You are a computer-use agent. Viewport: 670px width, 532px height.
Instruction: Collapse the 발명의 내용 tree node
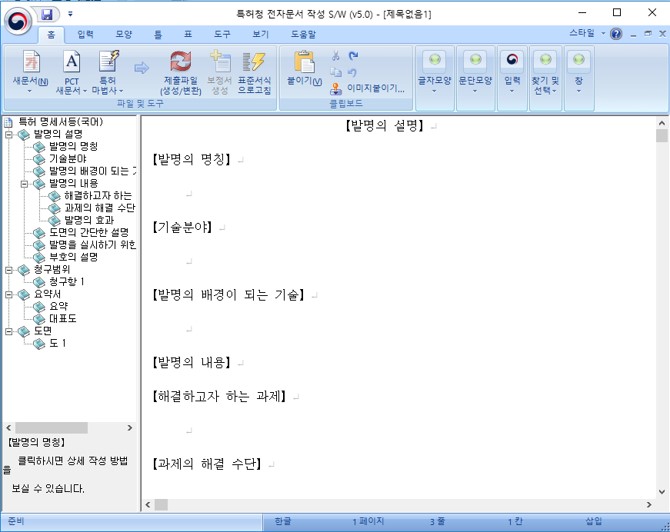(x=24, y=184)
